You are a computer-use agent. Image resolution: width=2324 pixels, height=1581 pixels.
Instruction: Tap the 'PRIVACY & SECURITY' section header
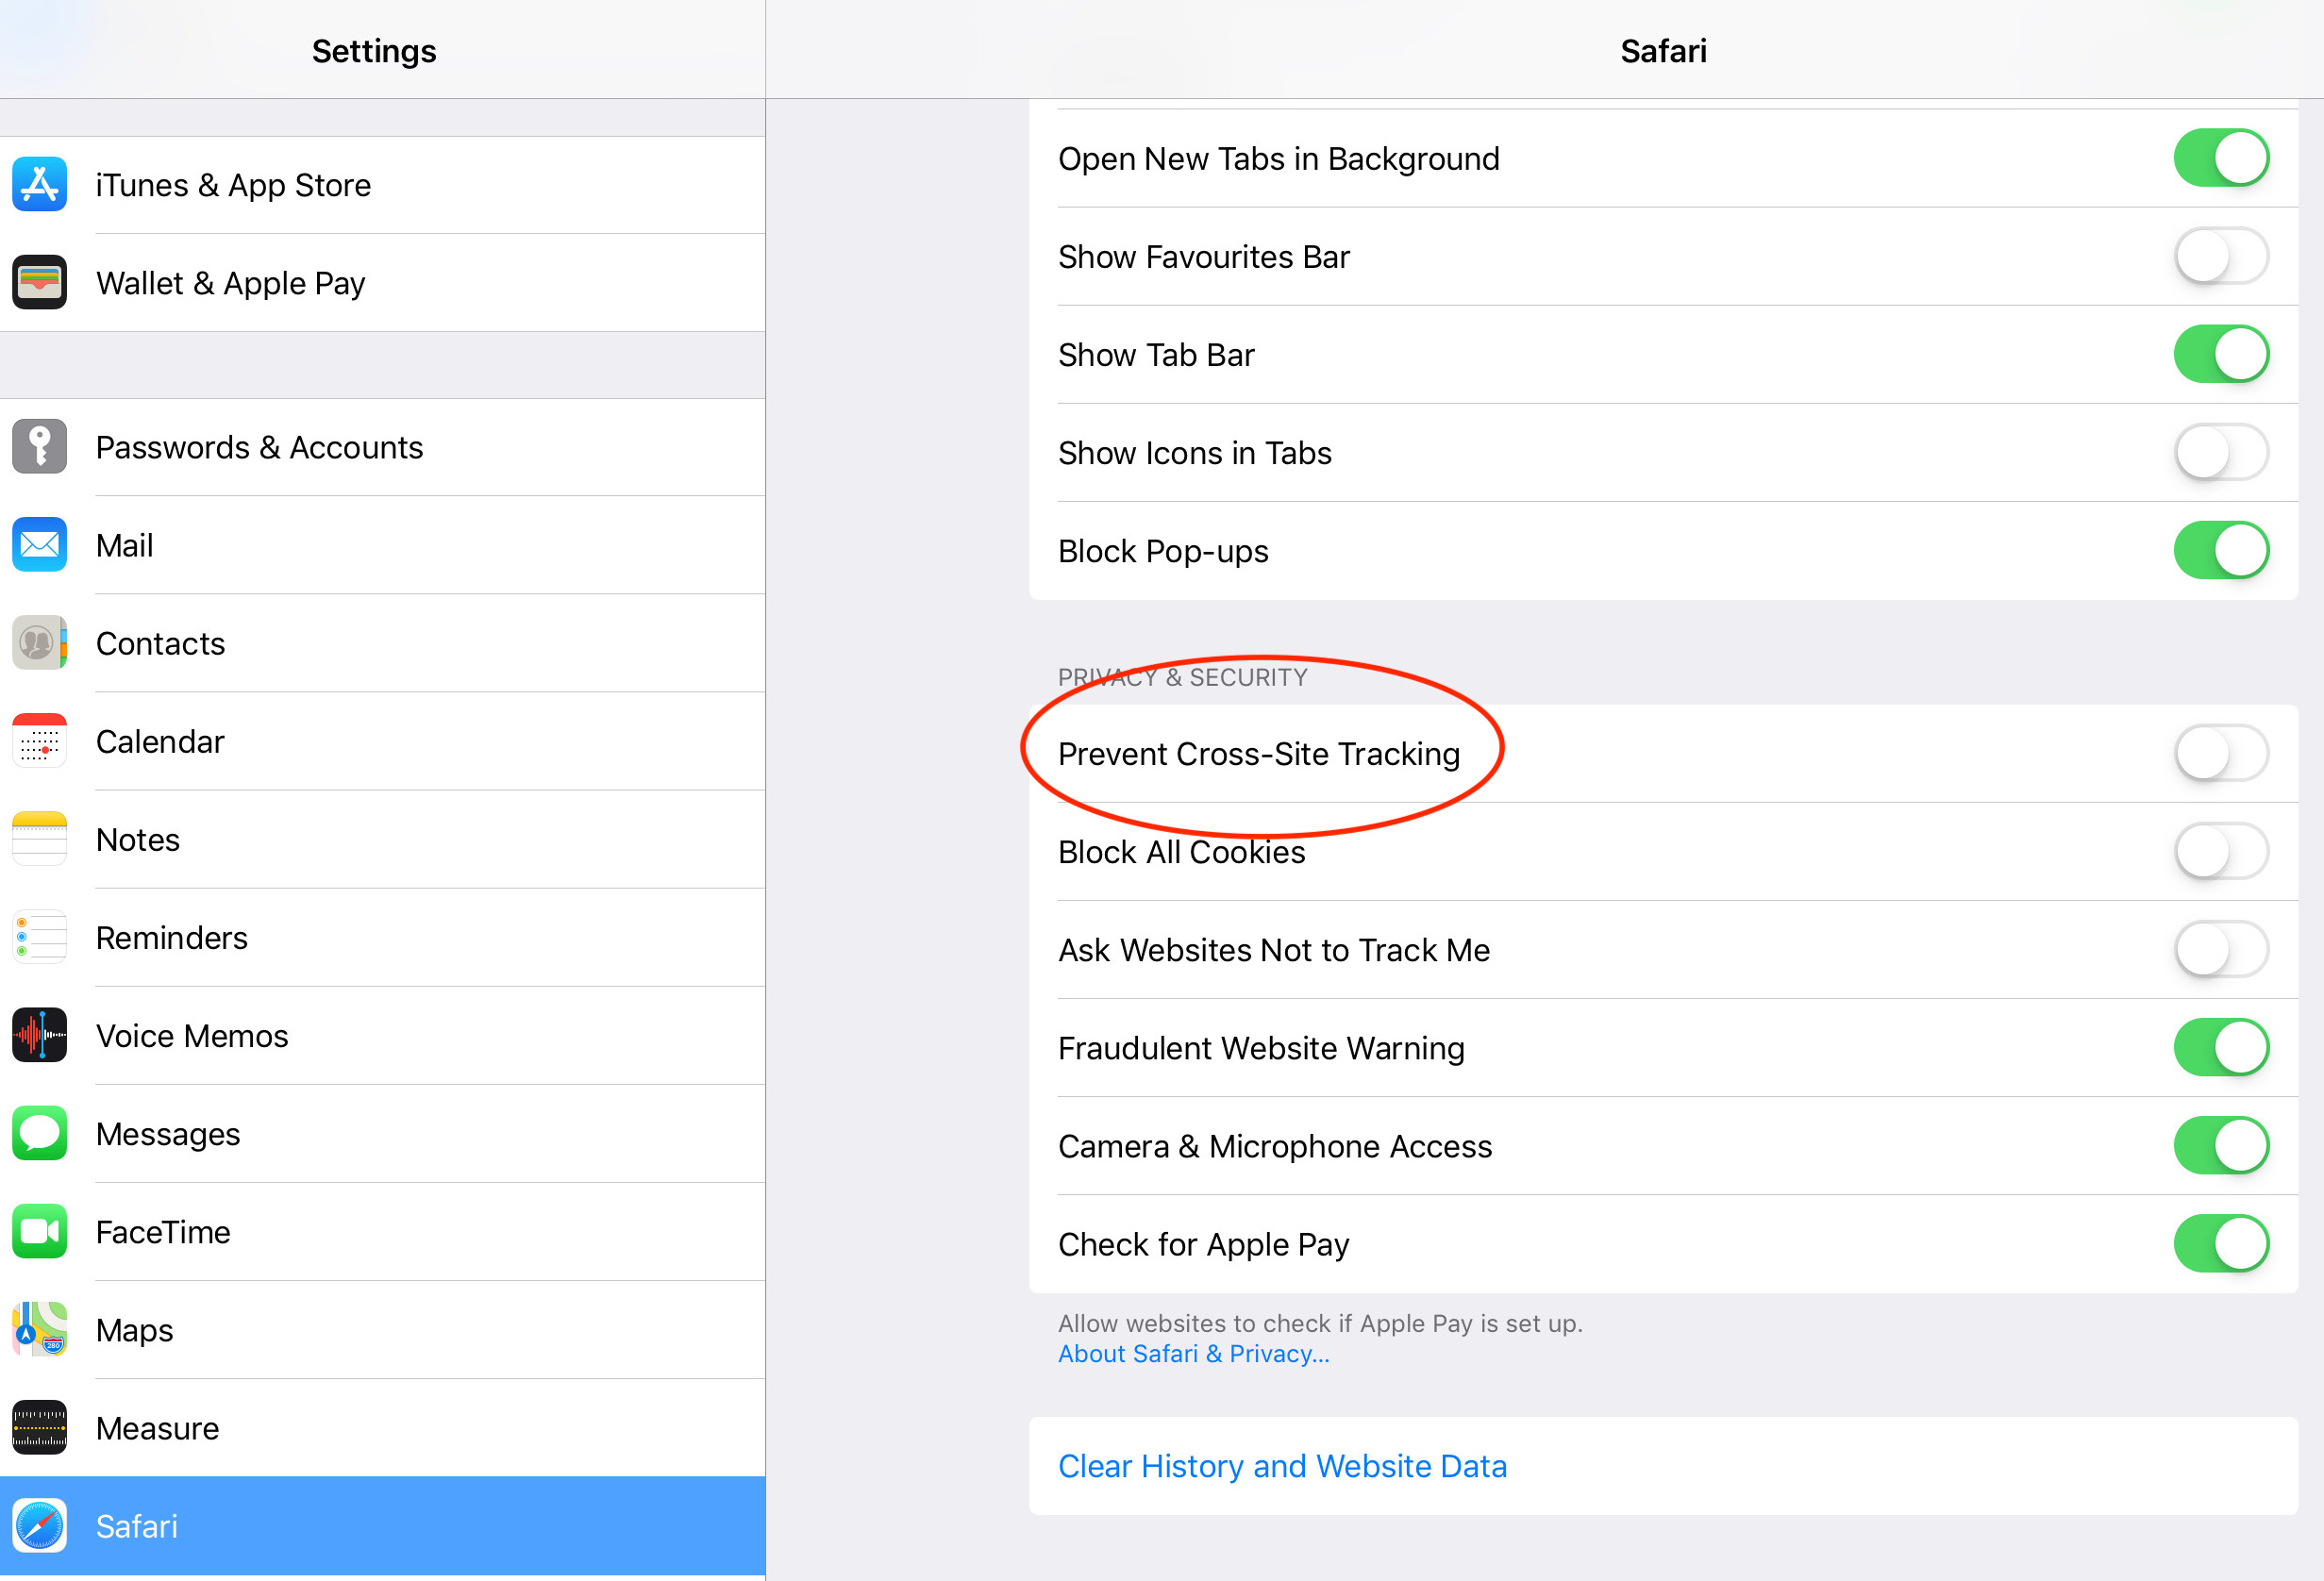coord(1183,677)
